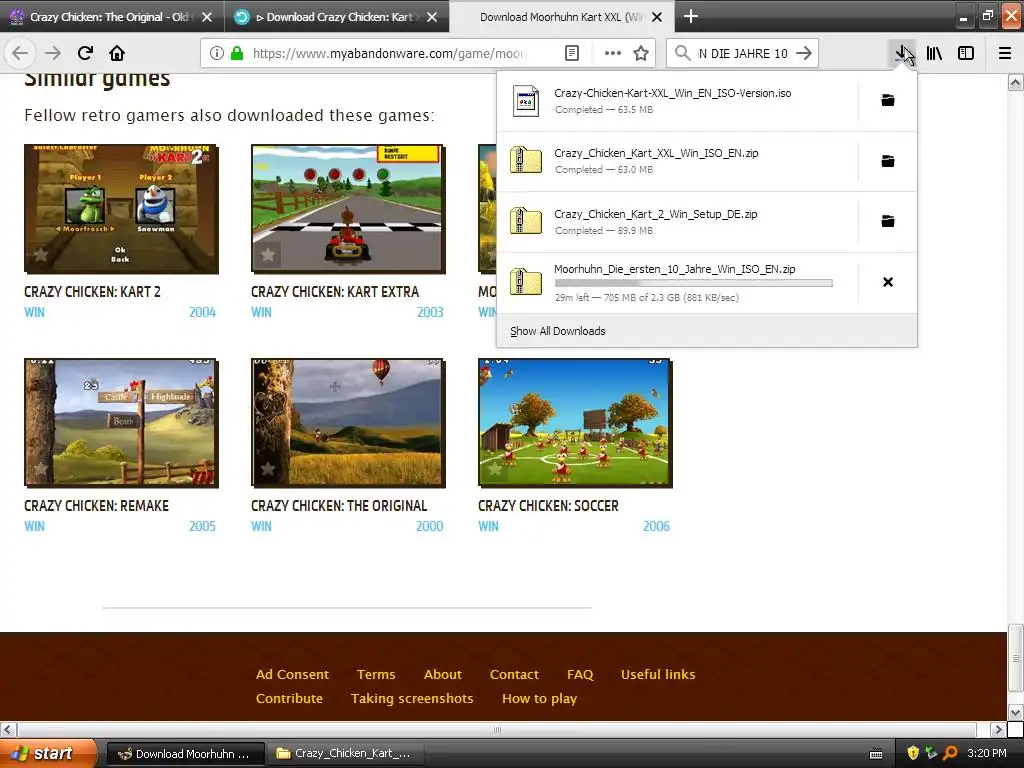
Task: Switch to Download Crazy Chicken: Kart tab
Action: tap(337, 17)
